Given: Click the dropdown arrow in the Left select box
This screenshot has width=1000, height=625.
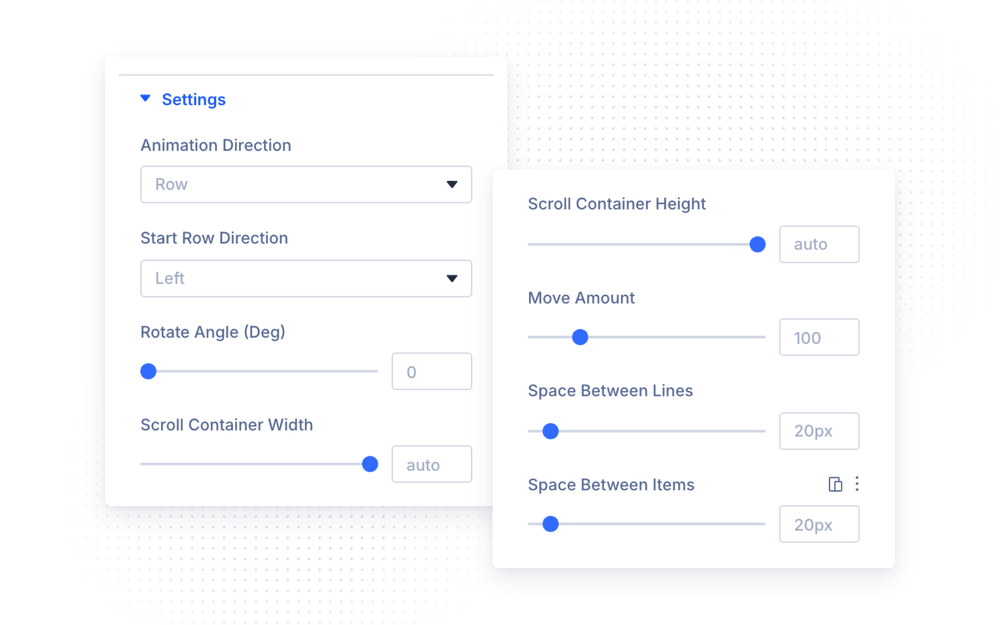Looking at the screenshot, I should click(452, 278).
